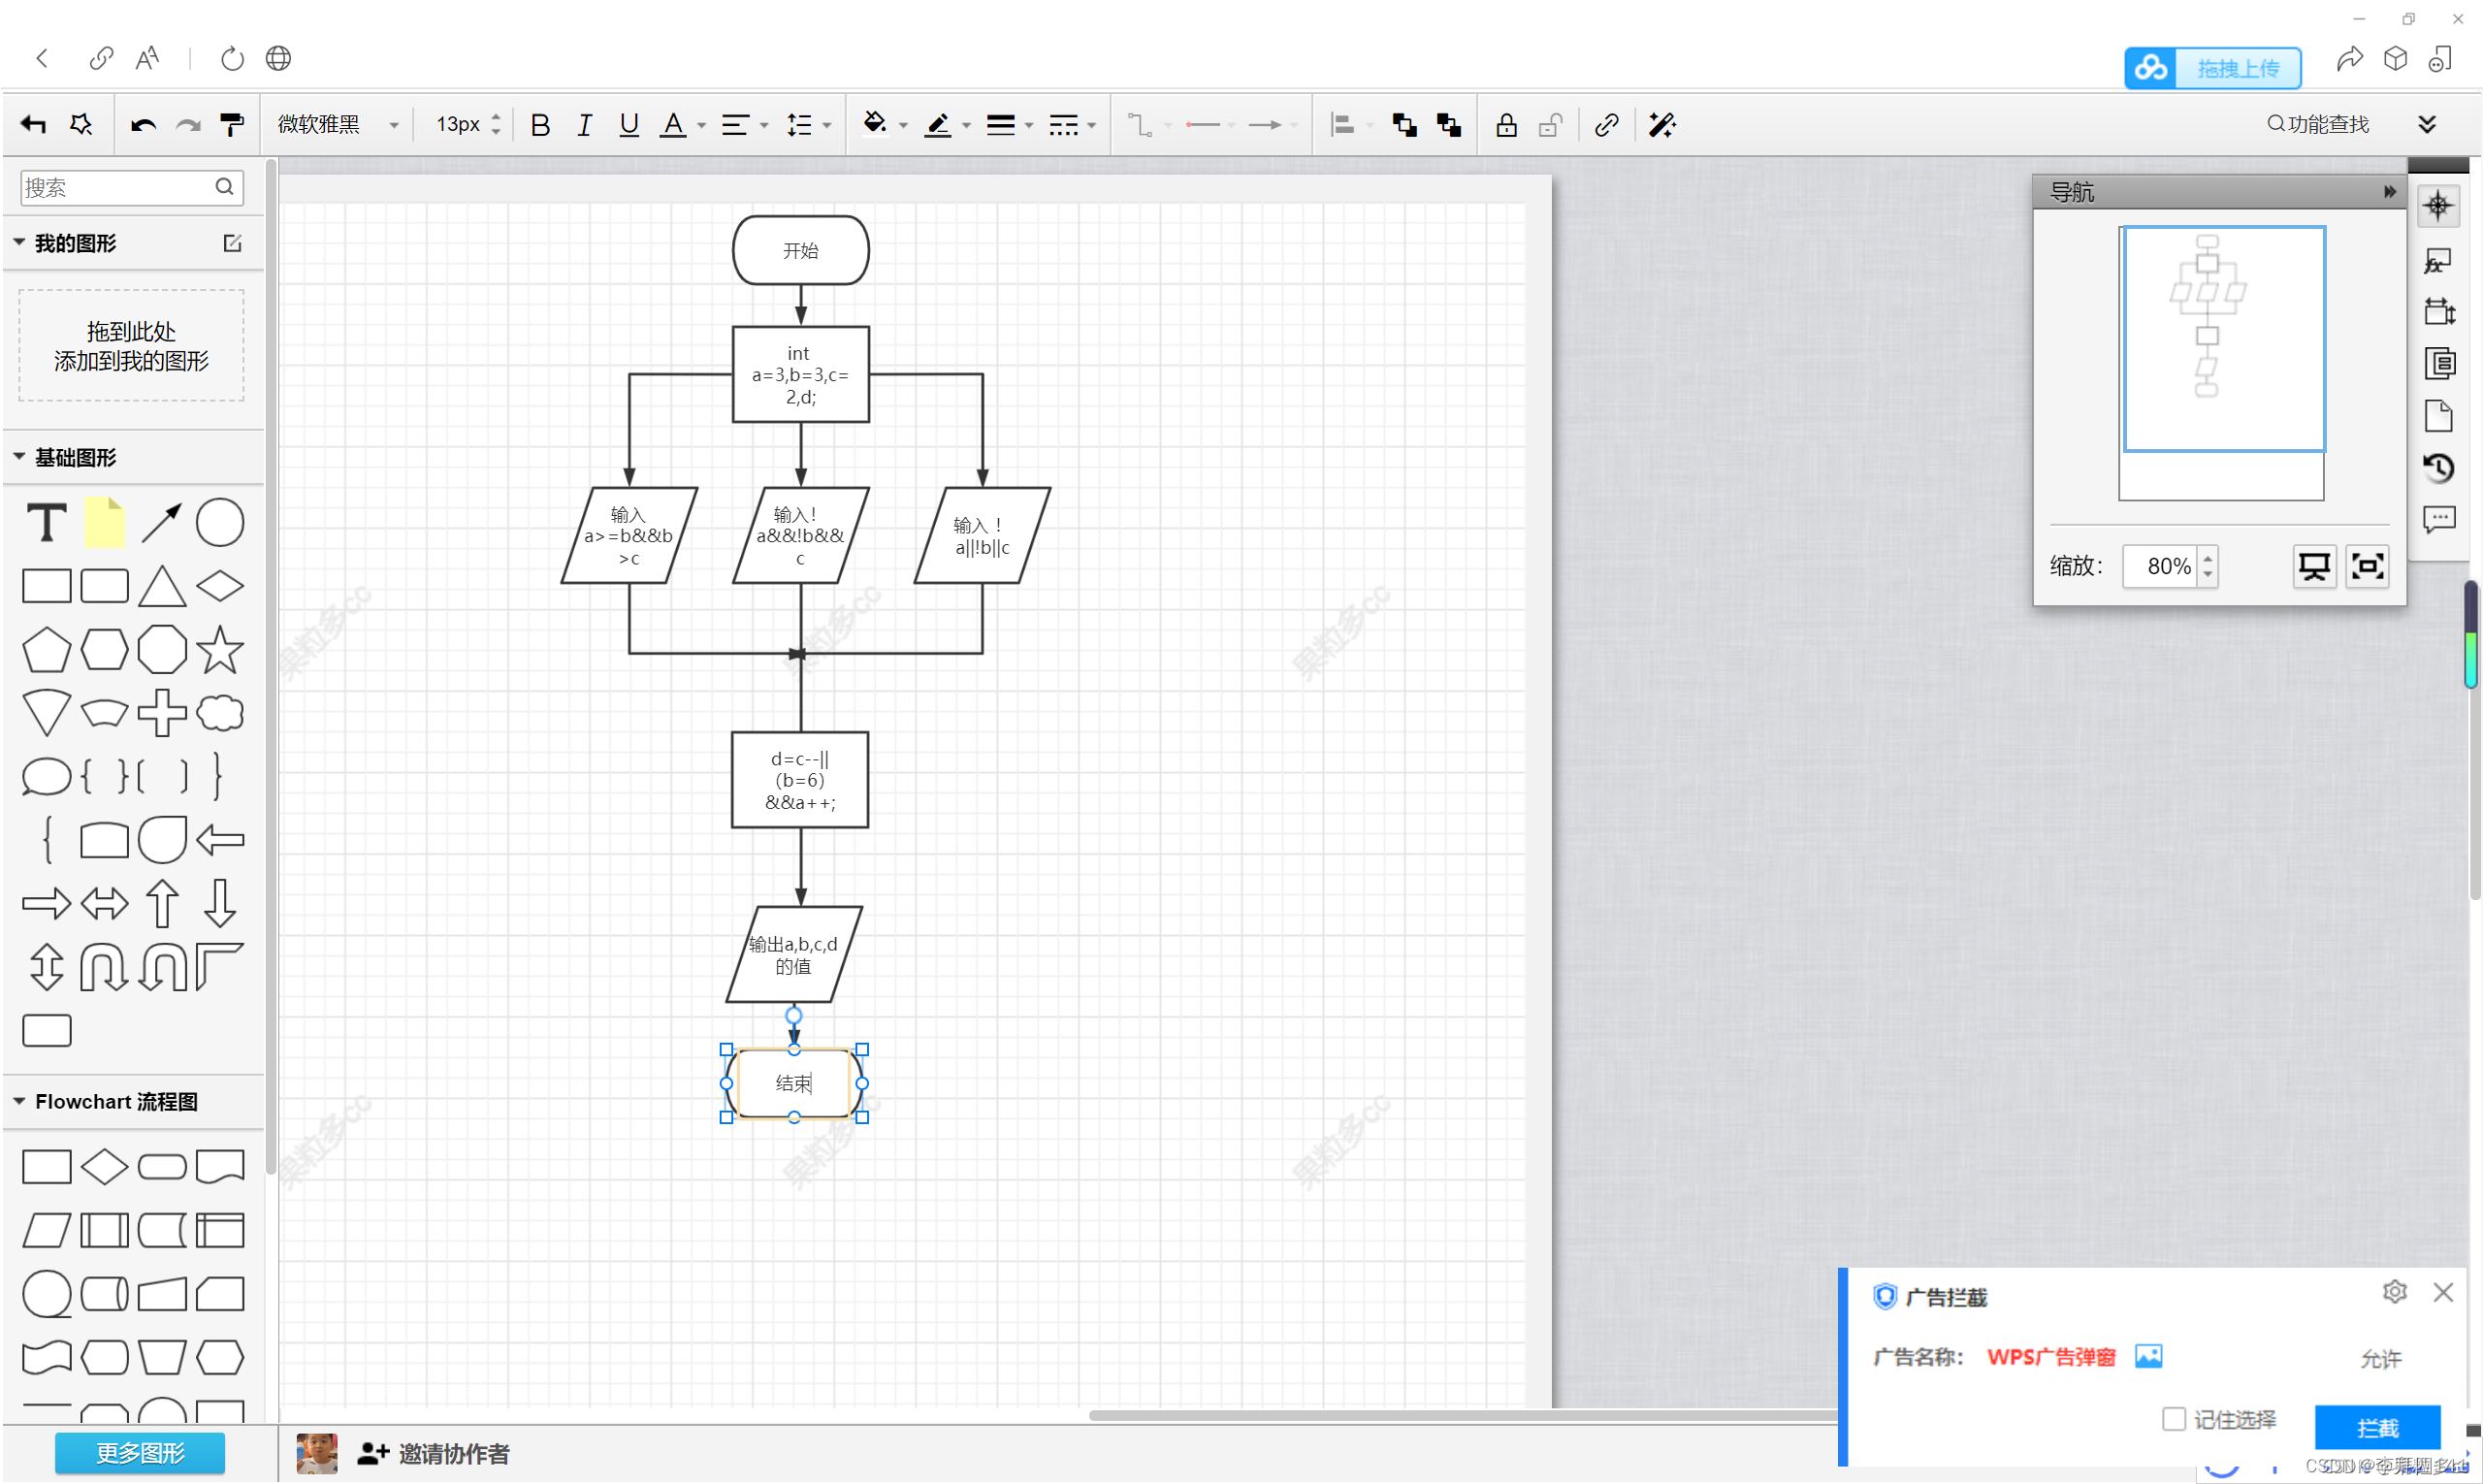Toggle italic text formatting
Screen dimensions: 2483x1484
(x=584, y=125)
